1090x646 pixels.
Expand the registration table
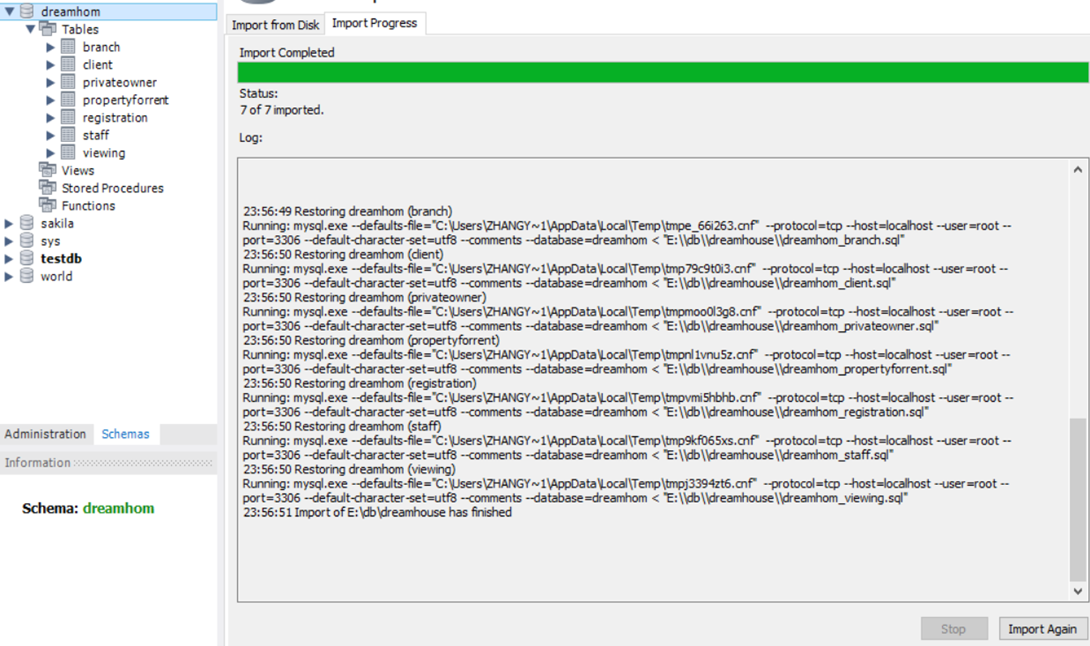[50, 118]
